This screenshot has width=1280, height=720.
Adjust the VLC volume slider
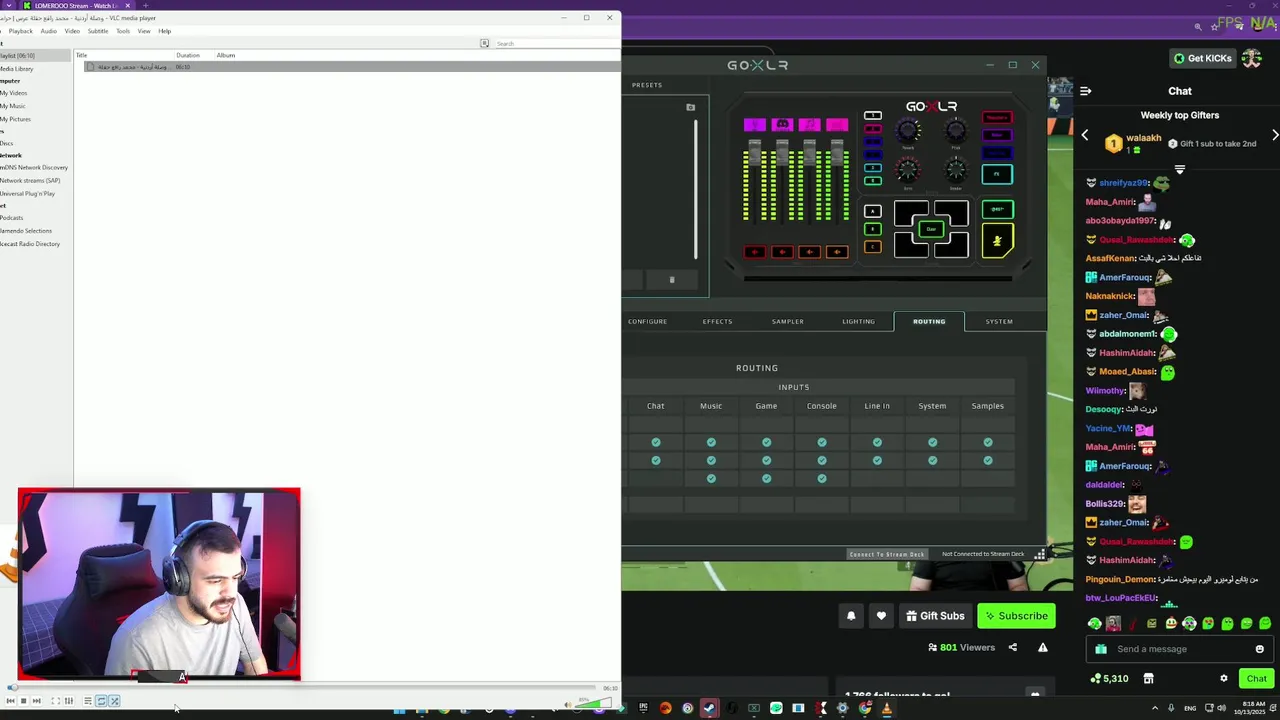[x=593, y=703]
